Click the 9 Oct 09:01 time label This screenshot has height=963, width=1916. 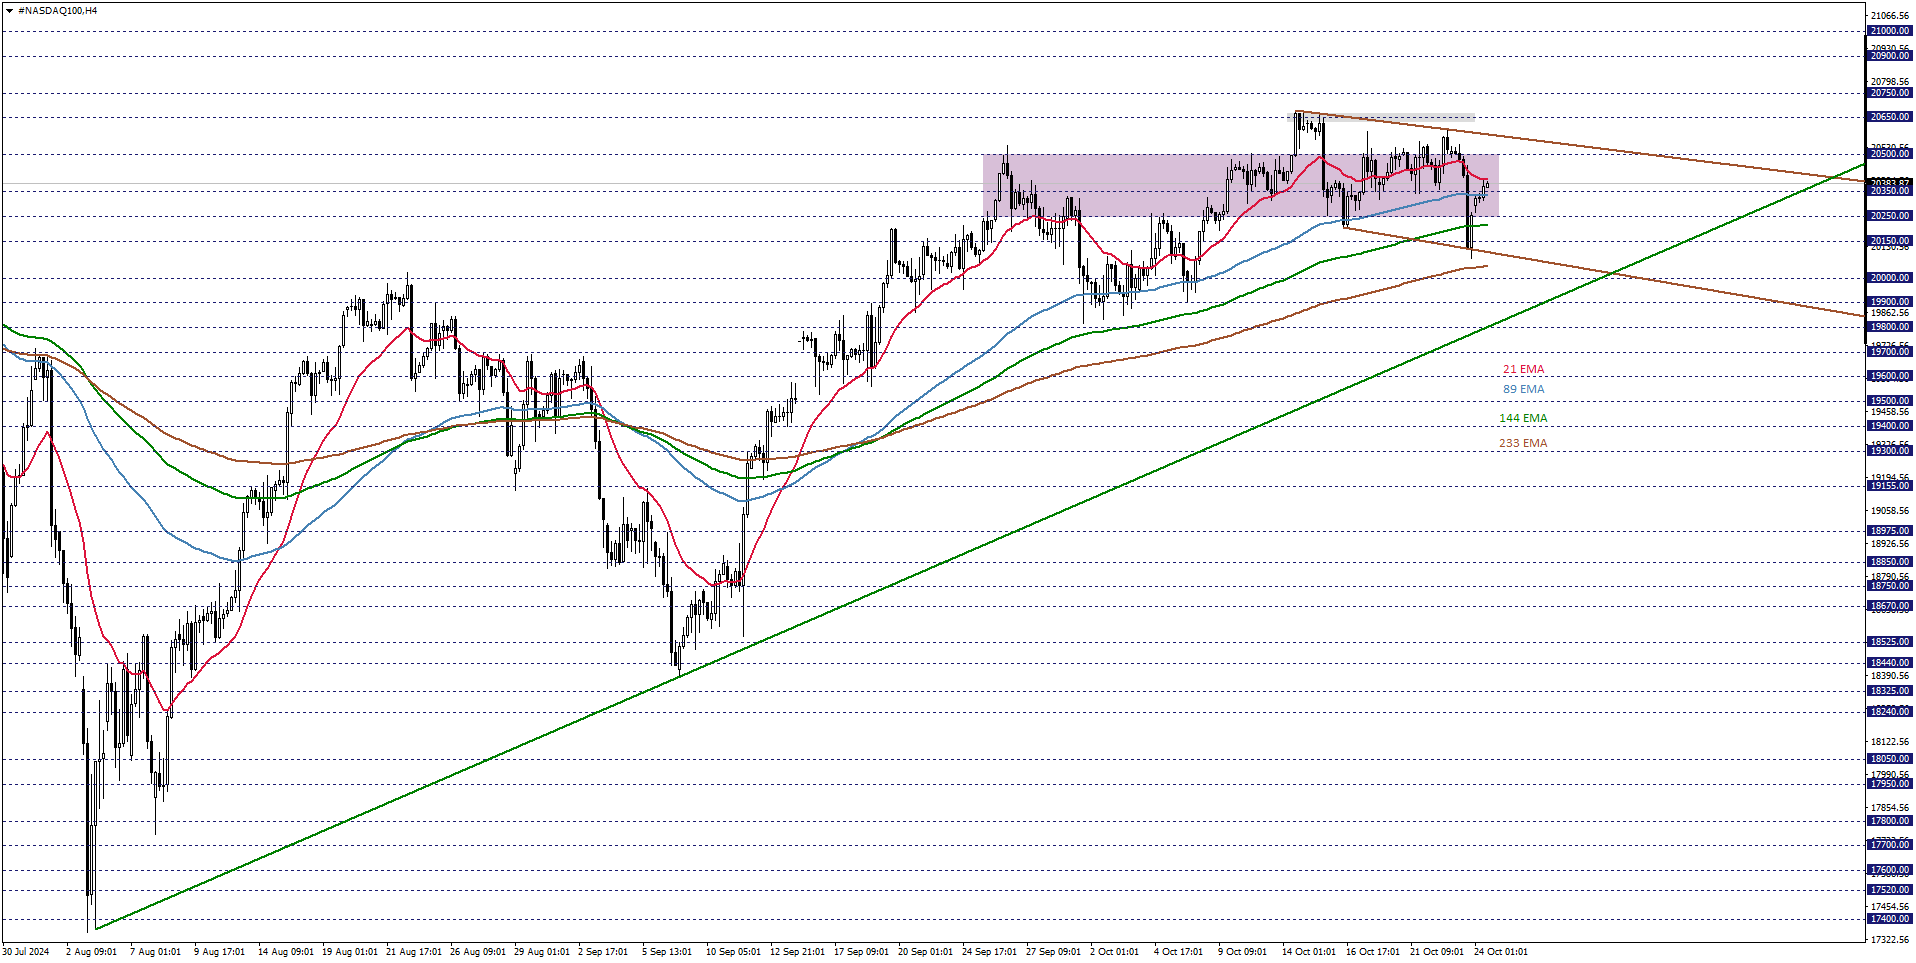pyautogui.click(x=1243, y=952)
